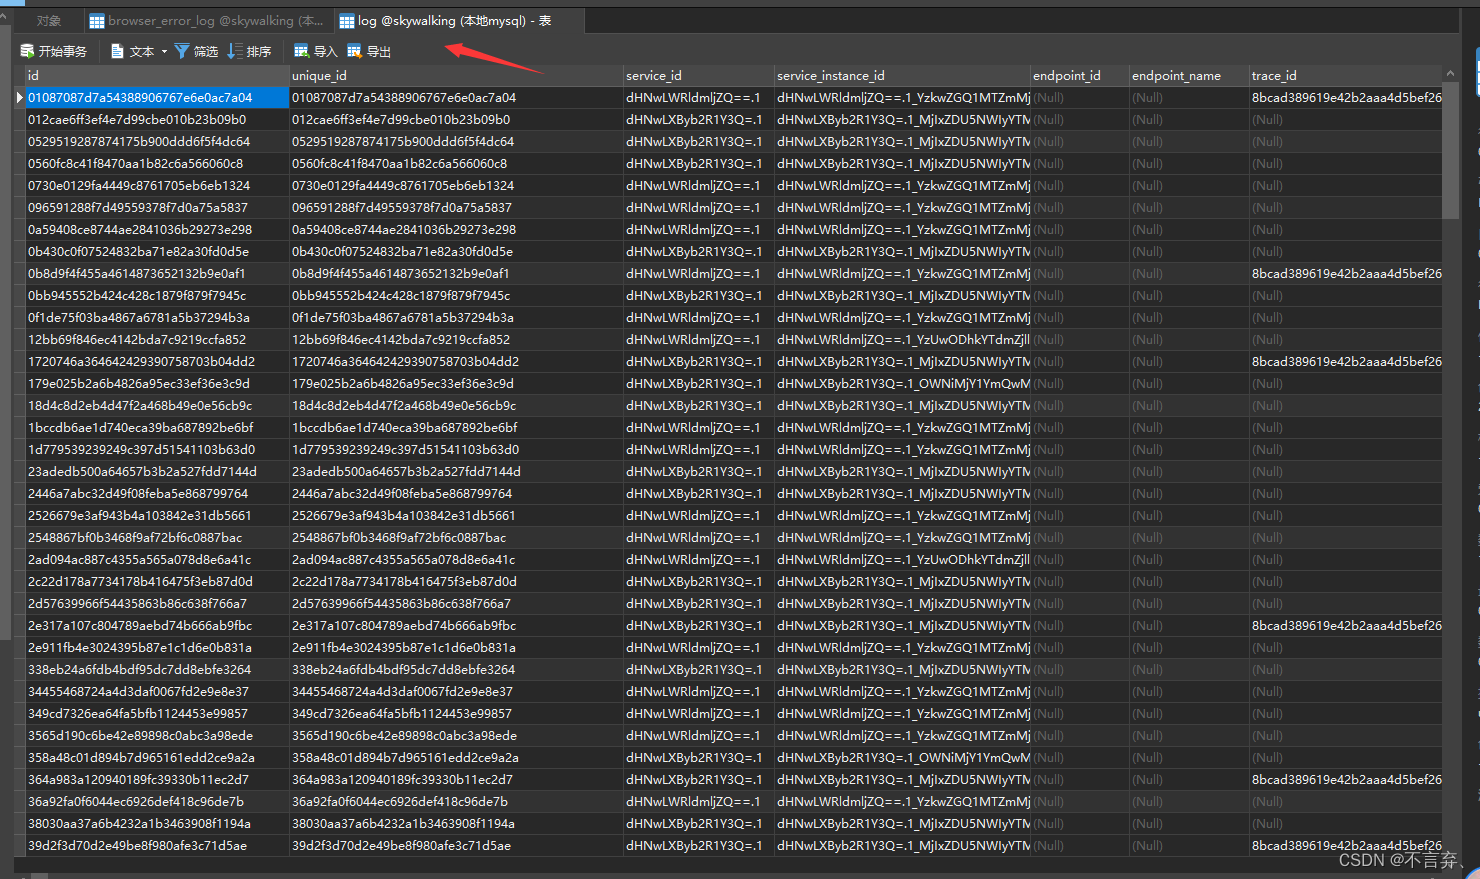The image size is (1480, 879).
Task: Select id cell 2d57639966f54435863b86c638f766a7
Action: tap(157, 604)
